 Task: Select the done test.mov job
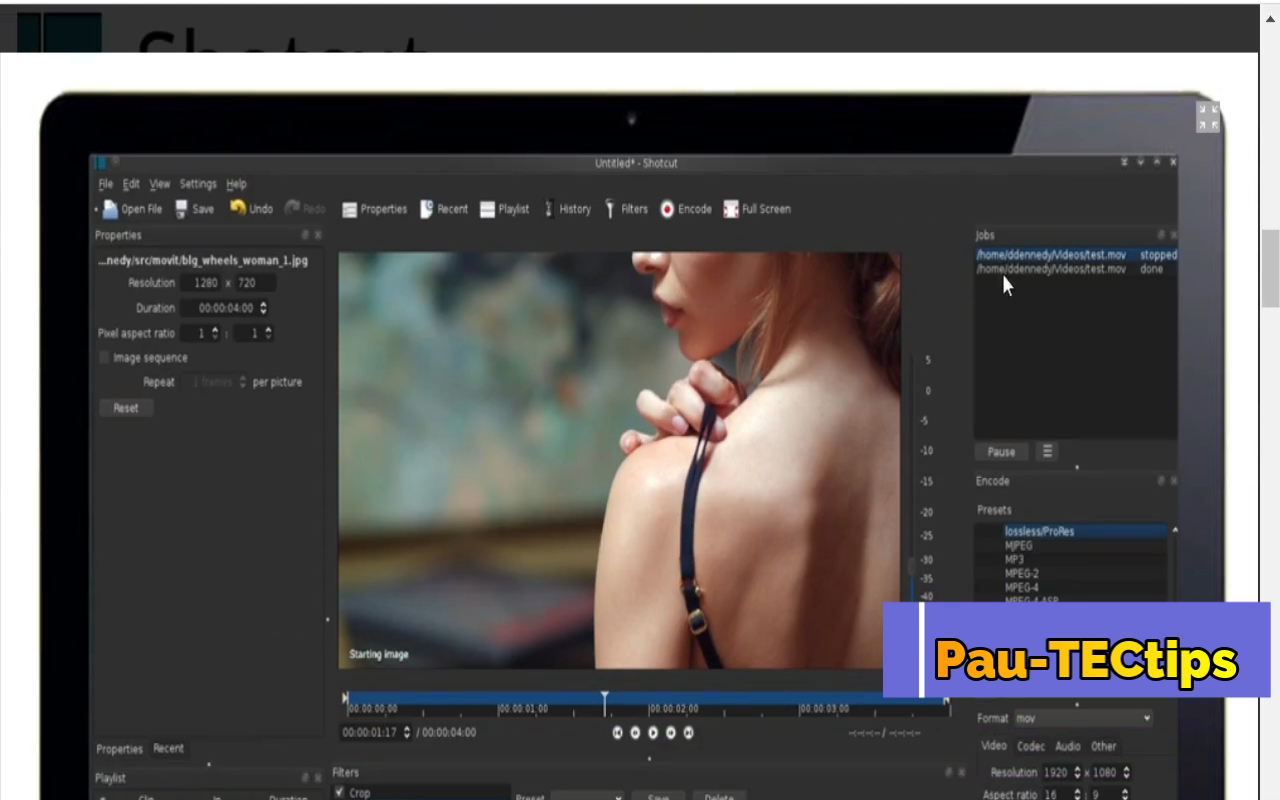coord(1076,269)
